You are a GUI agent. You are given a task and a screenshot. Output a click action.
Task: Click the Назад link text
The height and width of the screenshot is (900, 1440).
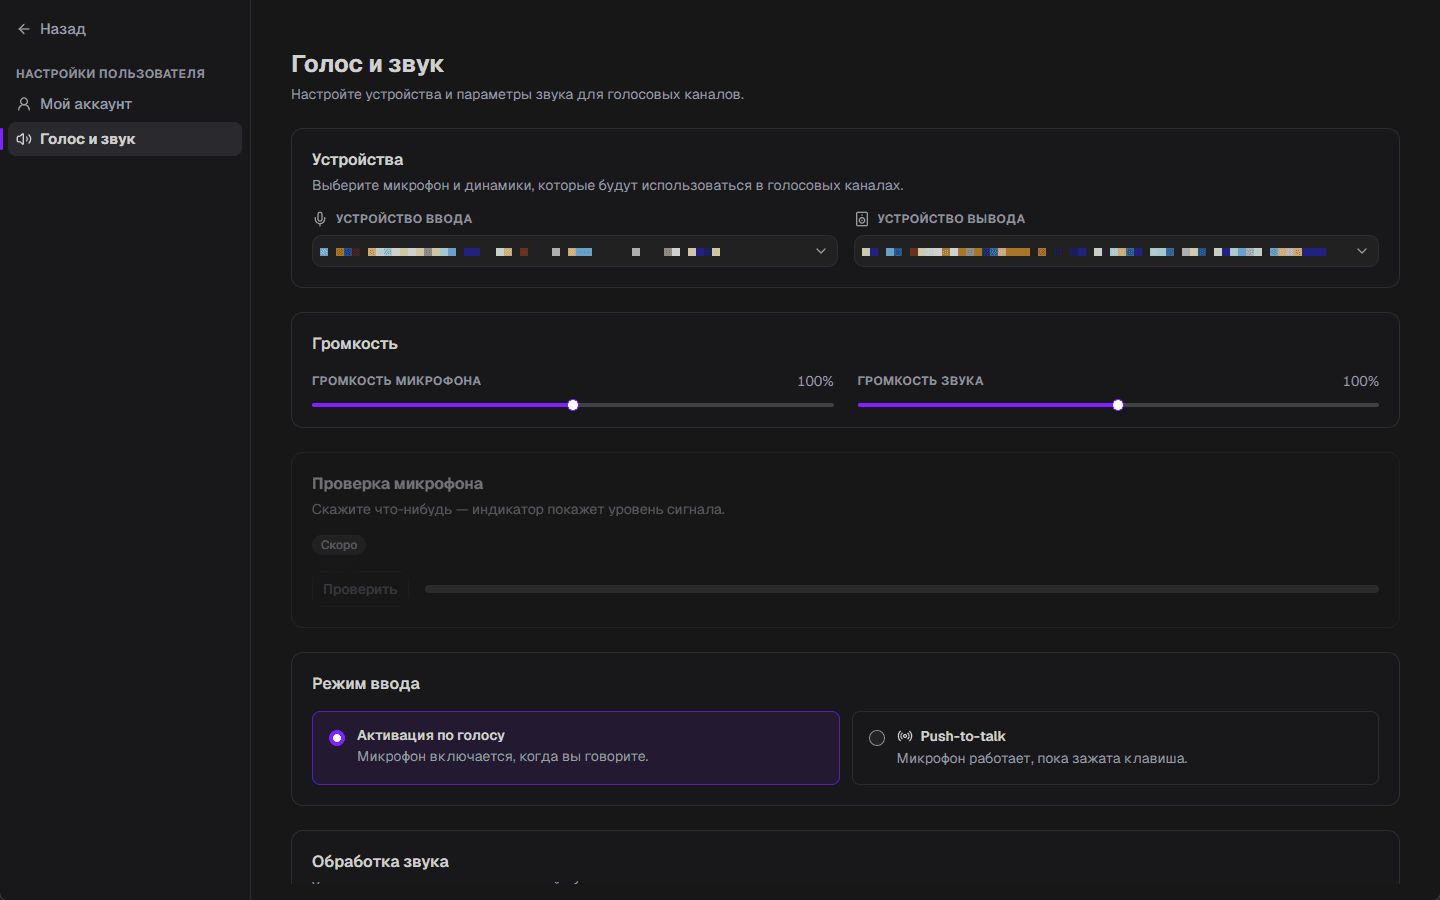[x=63, y=29]
